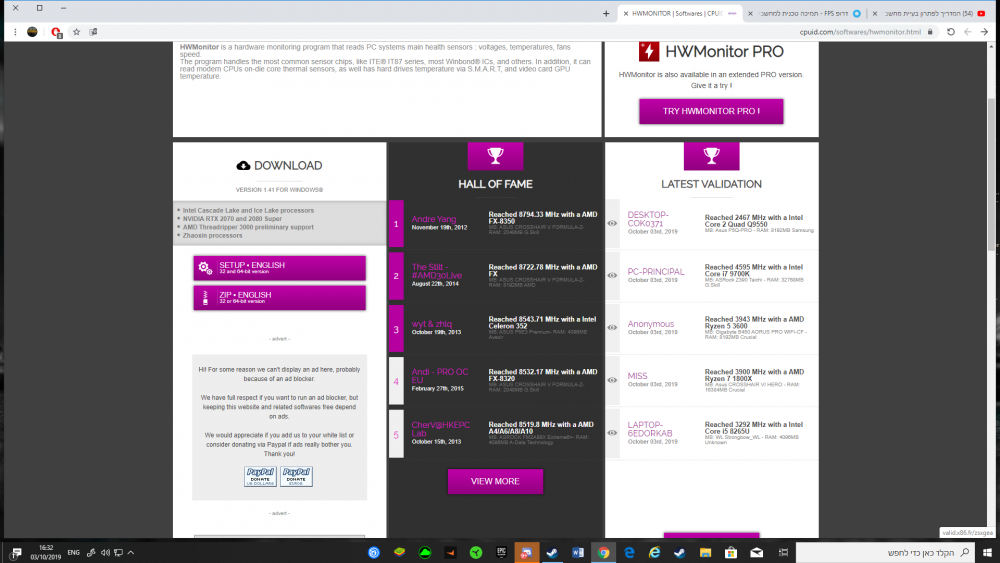Close the HWMONITOR tab

pos(626,13)
